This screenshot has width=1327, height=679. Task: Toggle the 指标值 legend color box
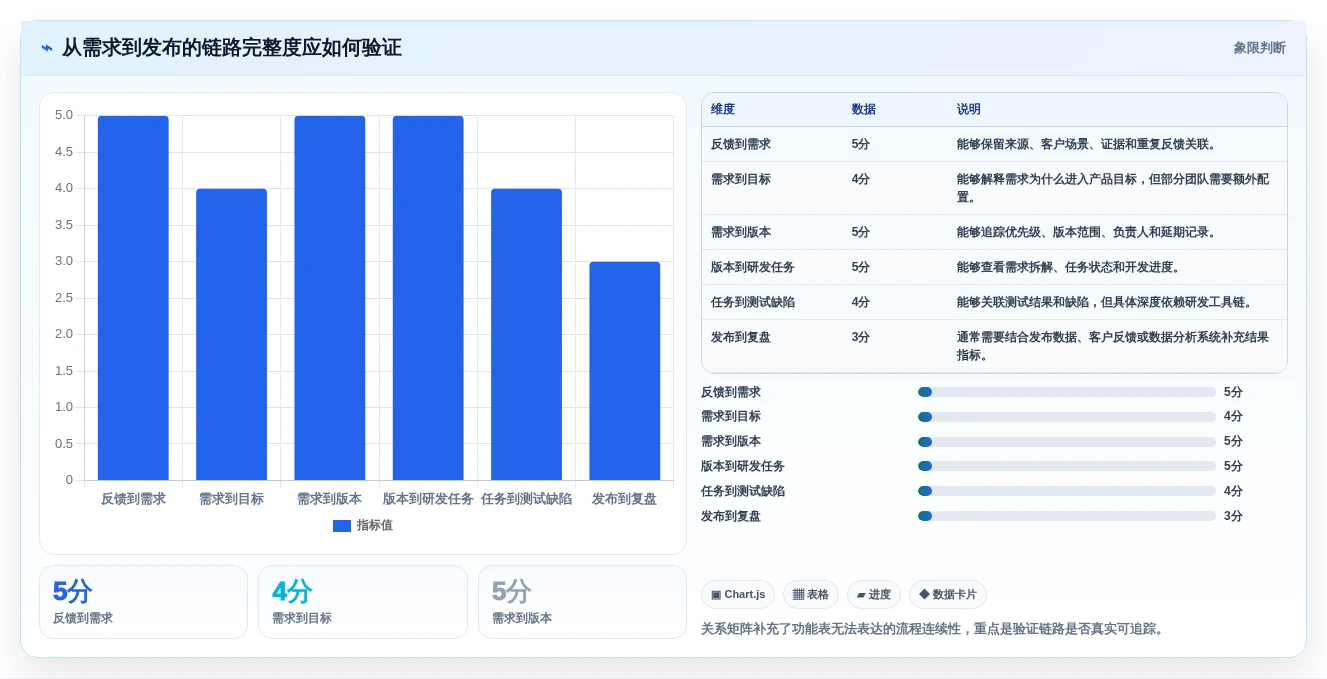(342, 526)
